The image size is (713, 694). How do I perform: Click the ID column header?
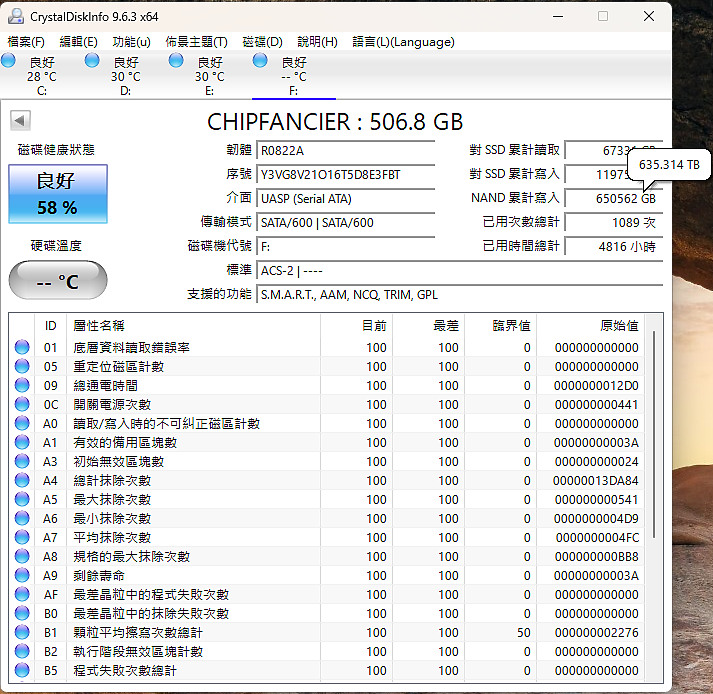[x=50, y=326]
